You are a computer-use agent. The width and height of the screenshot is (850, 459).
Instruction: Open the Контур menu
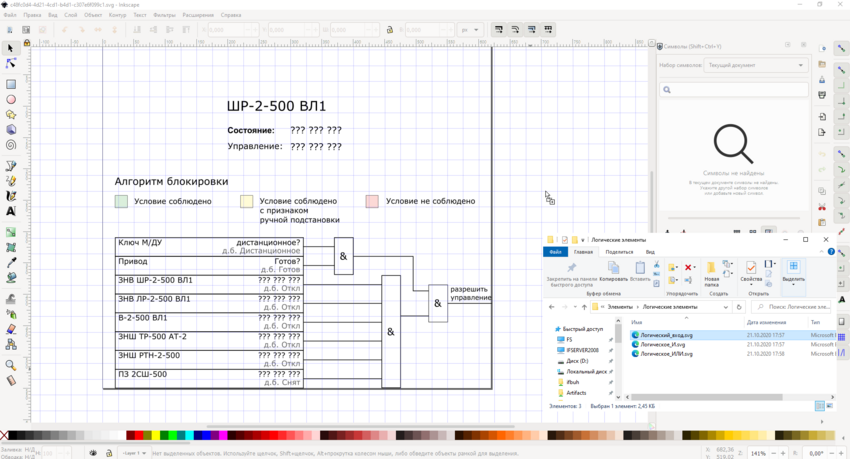pos(117,15)
